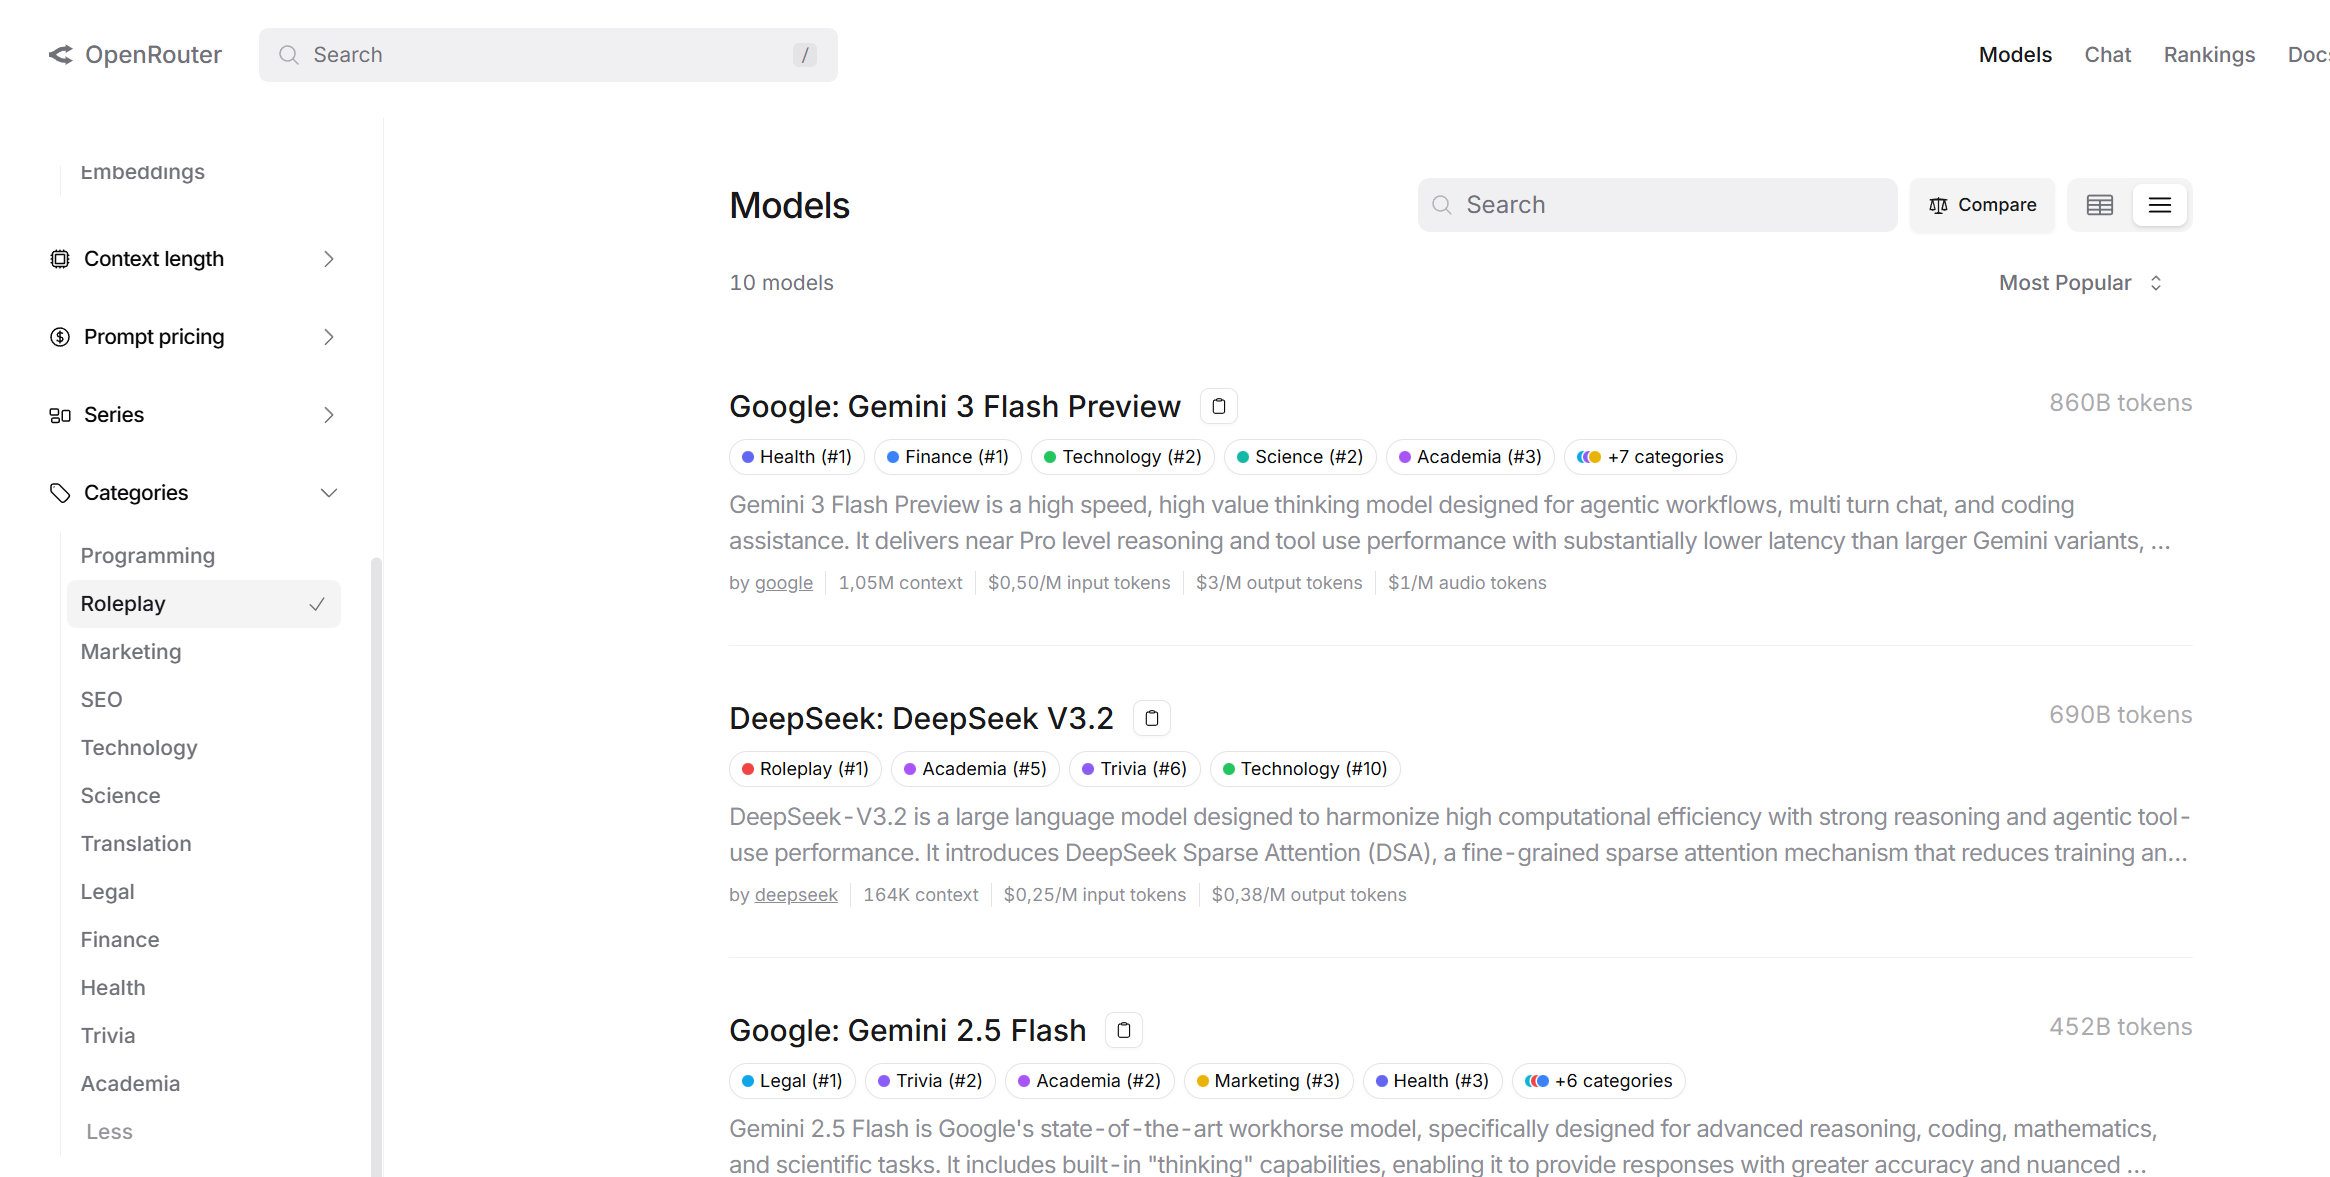
Task: Copy Gemini 2.5 Flash model ID icon
Action: [1124, 1030]
